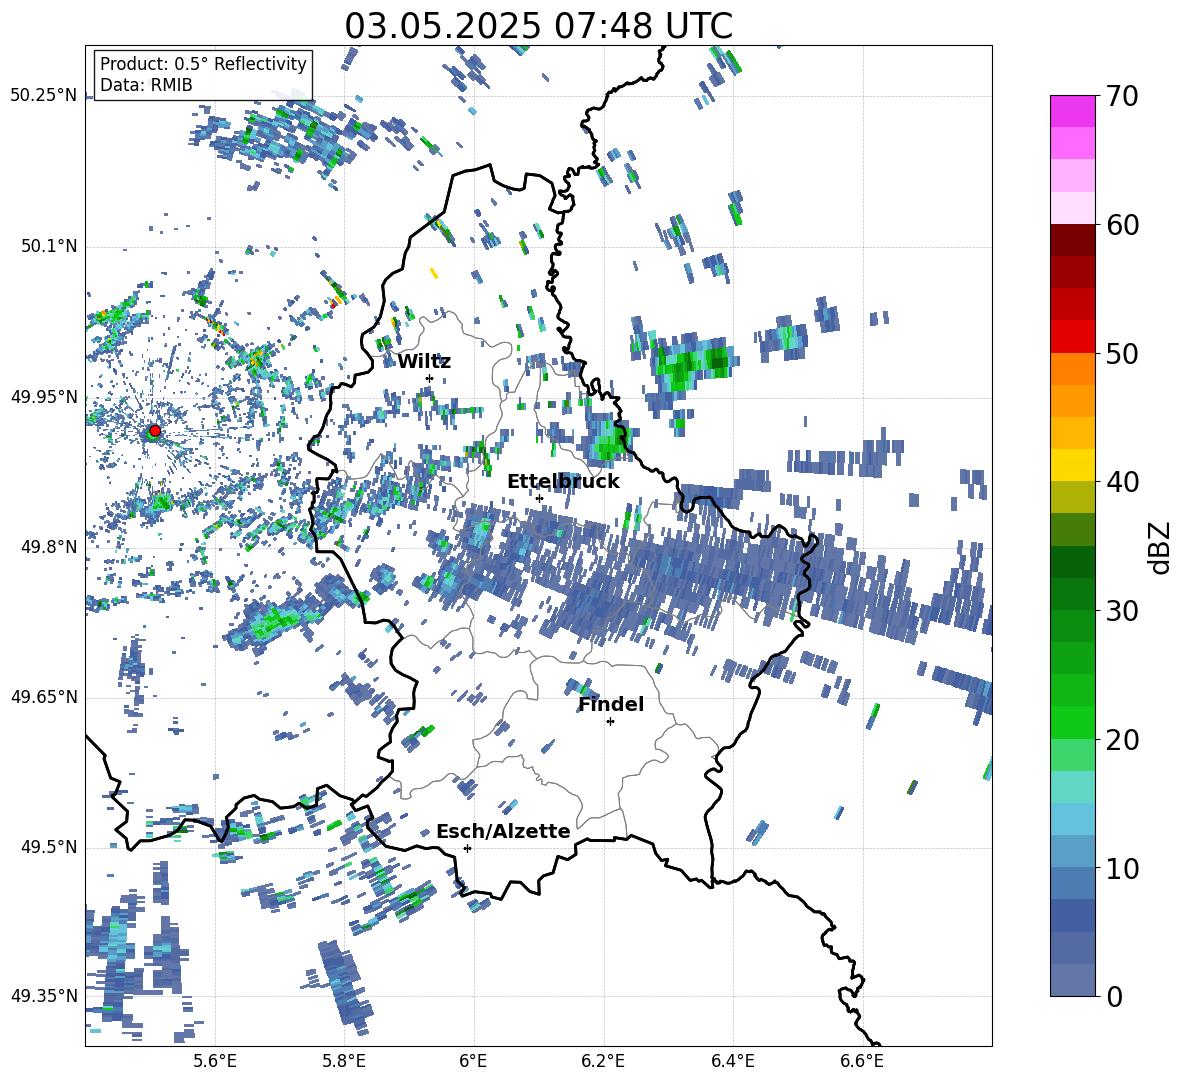1184x1081 pixels.
Task: Click the 'Data: RMIB' text
Action: click(x=146, y=85)
